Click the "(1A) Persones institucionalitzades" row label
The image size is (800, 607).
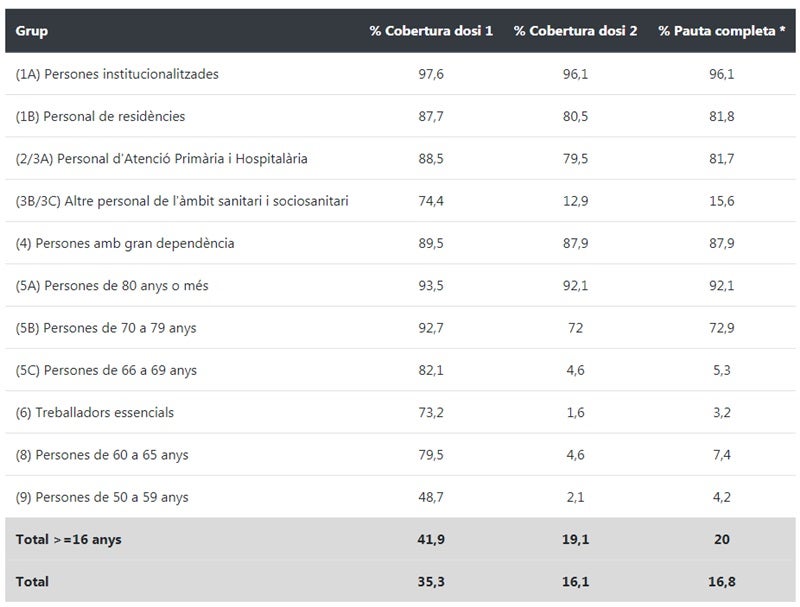pos(117,74)
